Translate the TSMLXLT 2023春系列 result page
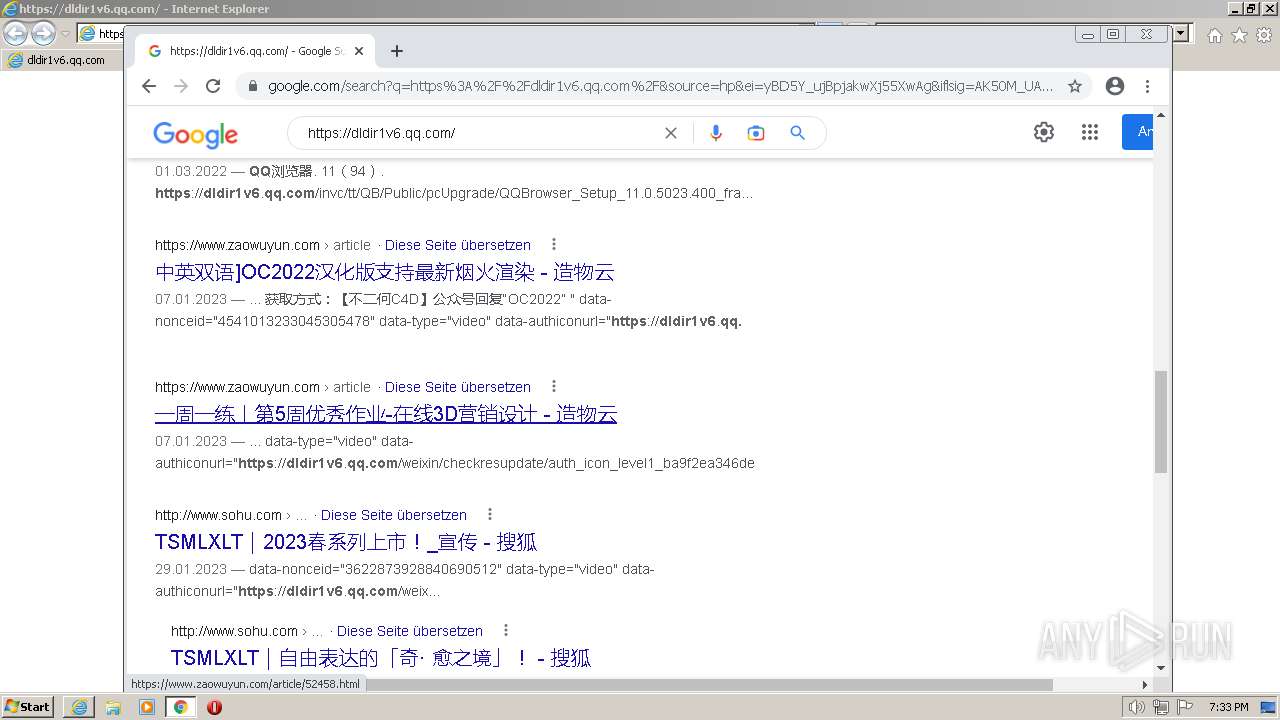The image size is (1280, 720). pos(394,515)
